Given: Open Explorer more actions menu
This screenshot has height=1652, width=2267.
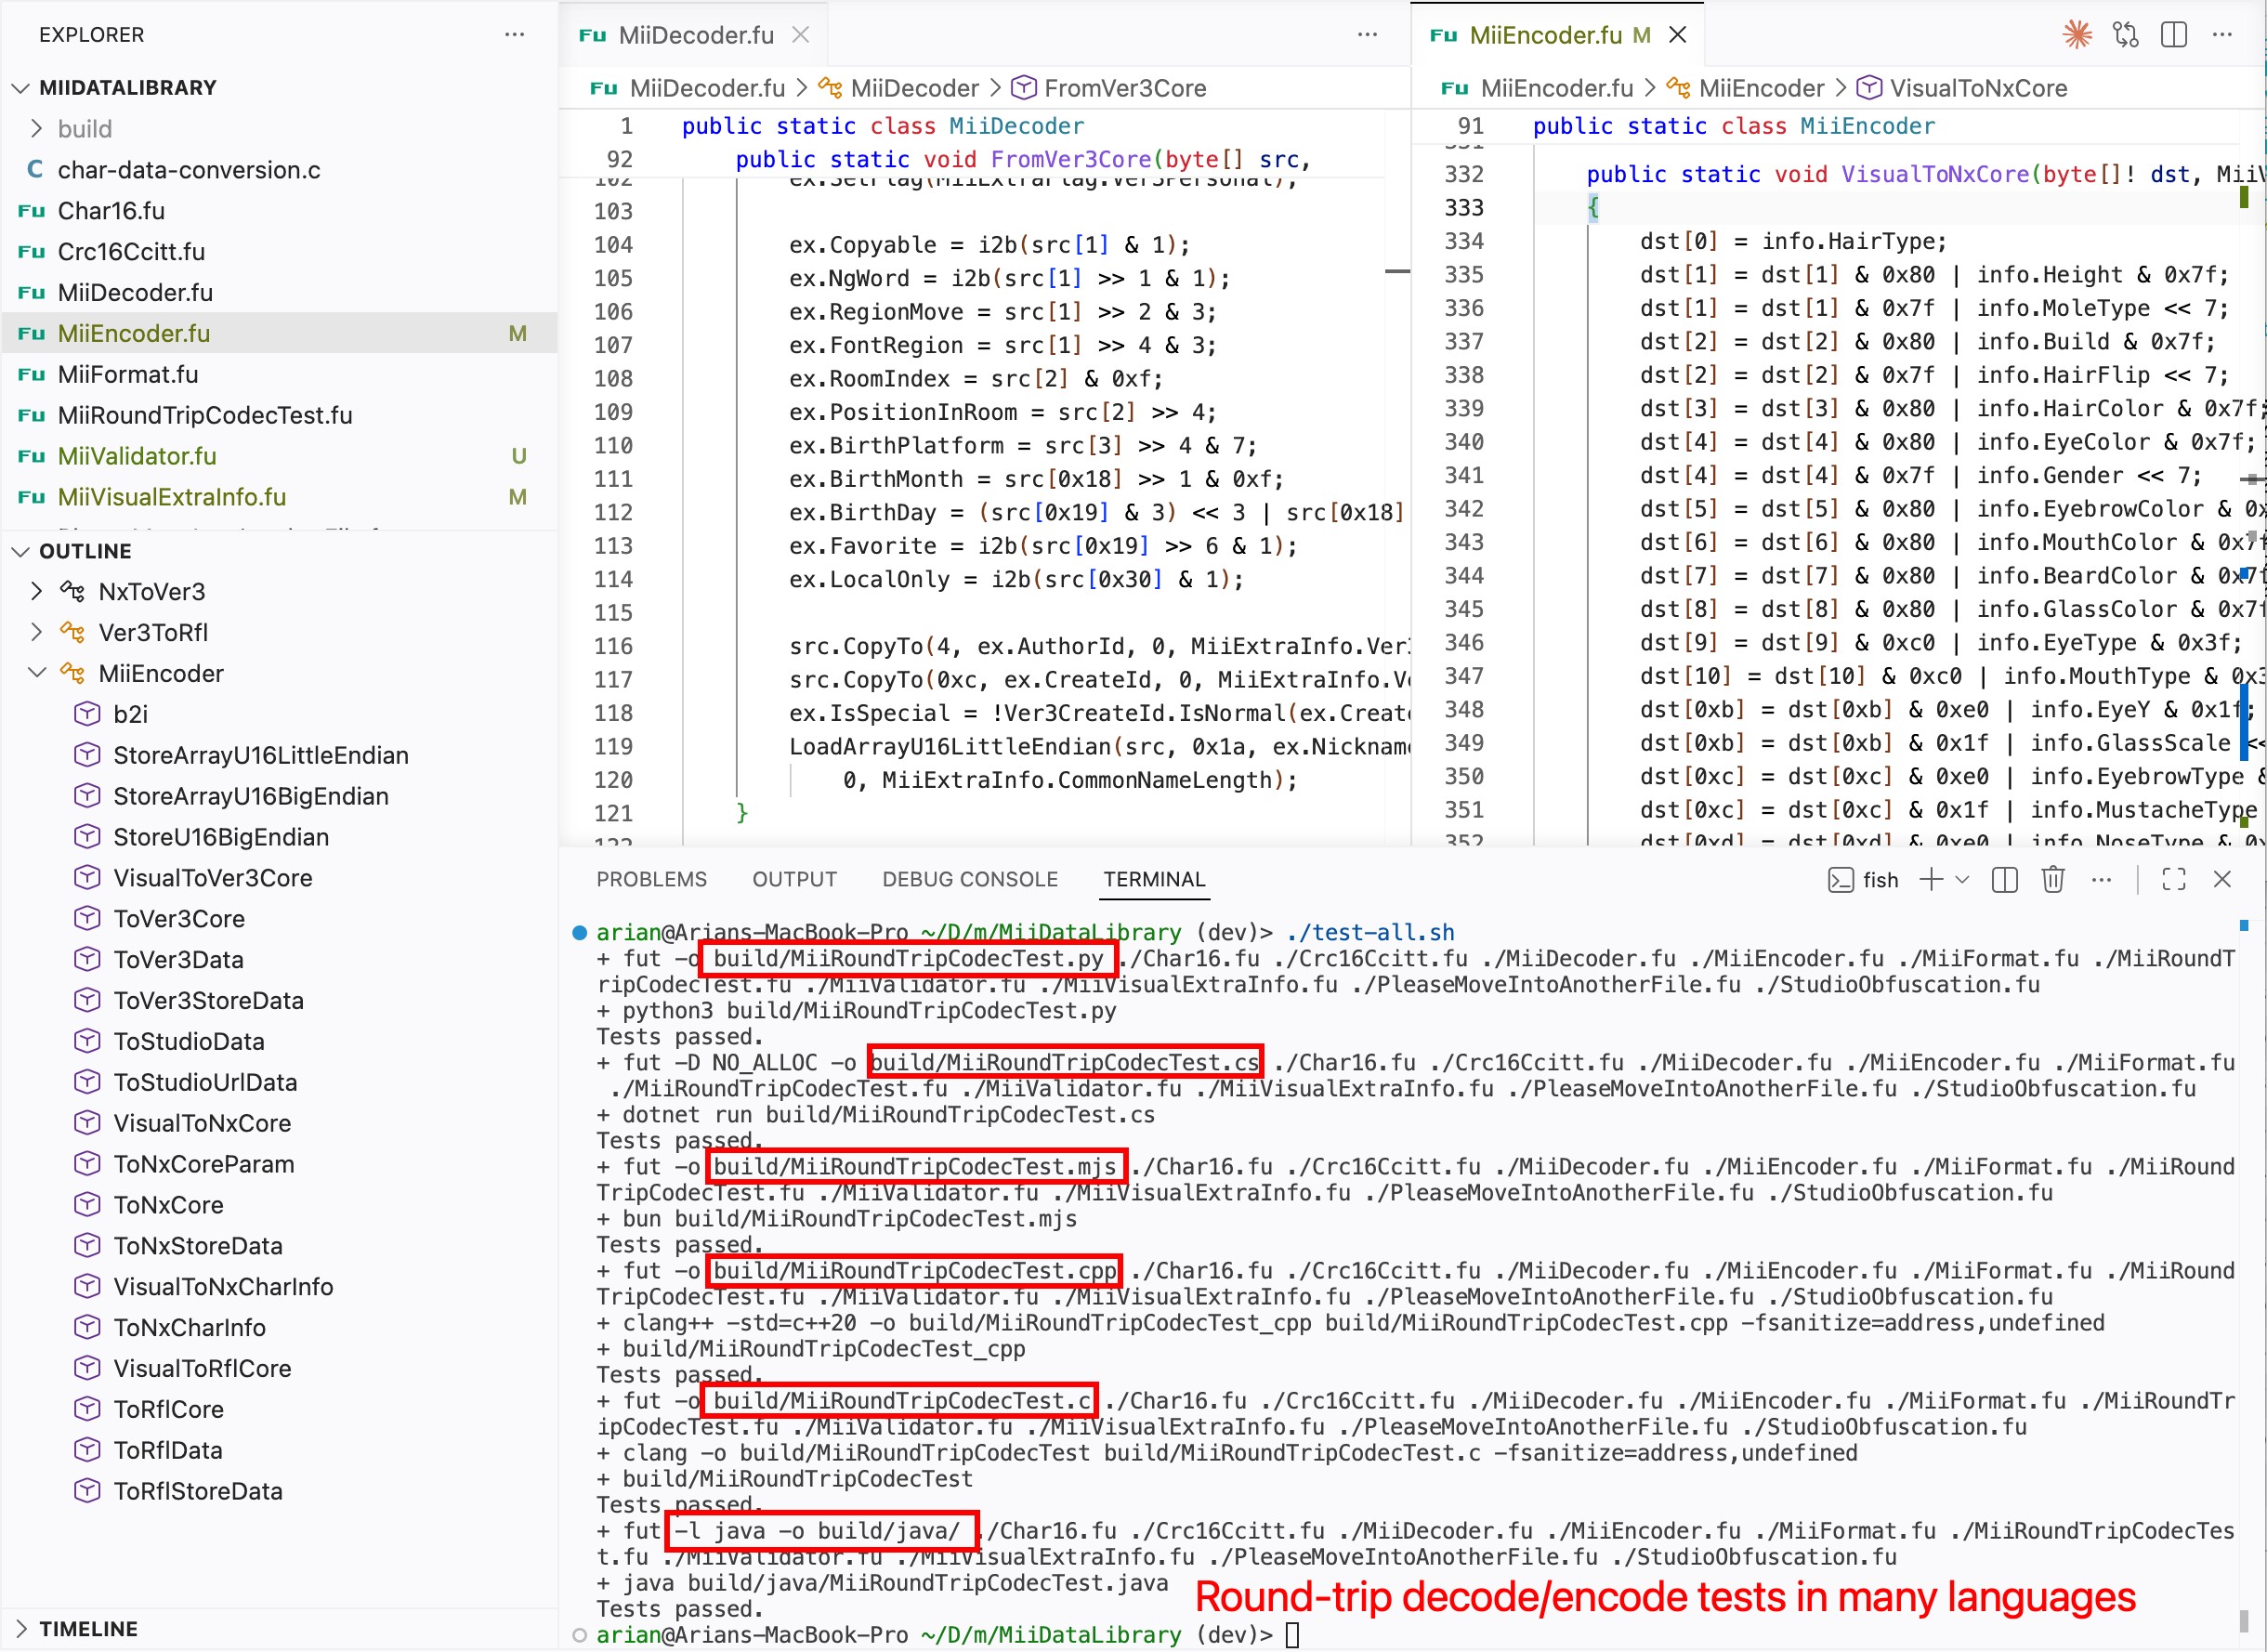Looking at the screenshot, I should pos(515,35).
